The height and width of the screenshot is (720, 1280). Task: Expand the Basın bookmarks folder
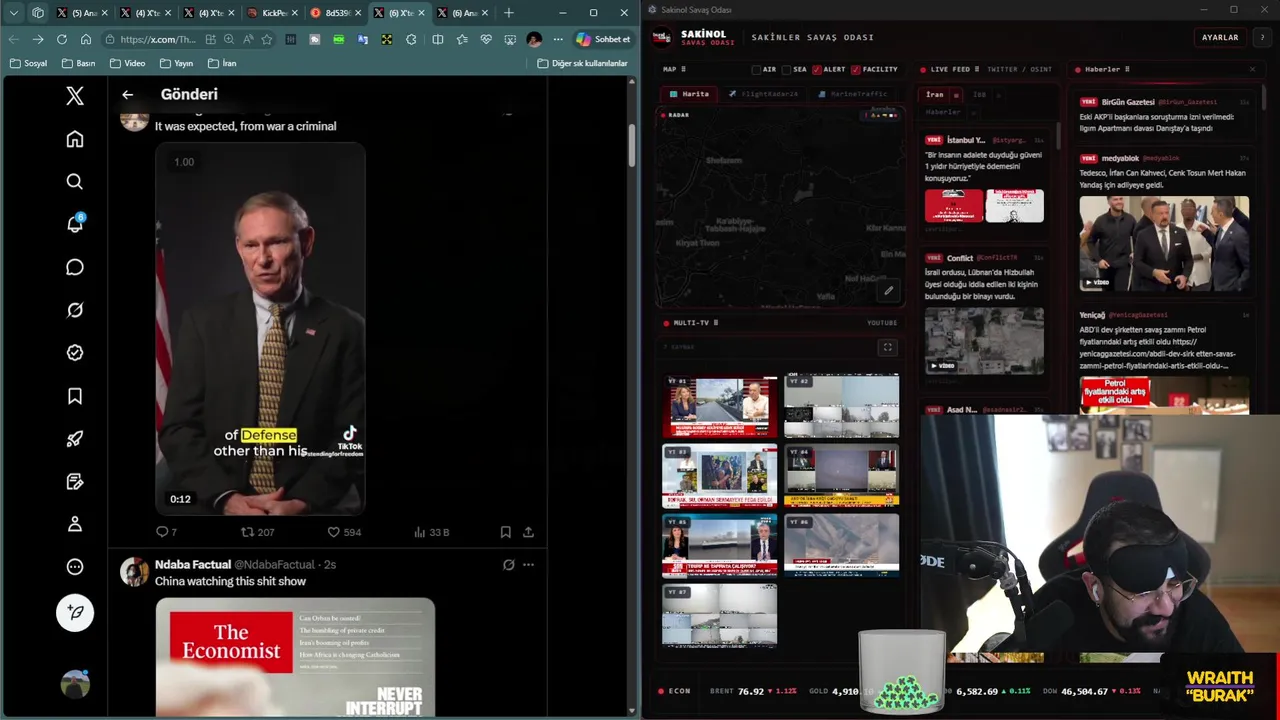78,63
